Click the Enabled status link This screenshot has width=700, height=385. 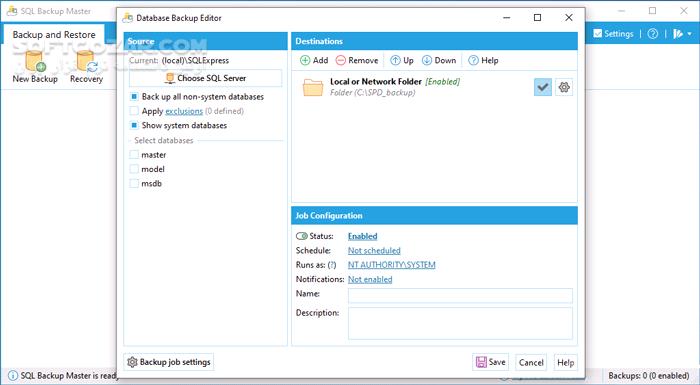362,236
